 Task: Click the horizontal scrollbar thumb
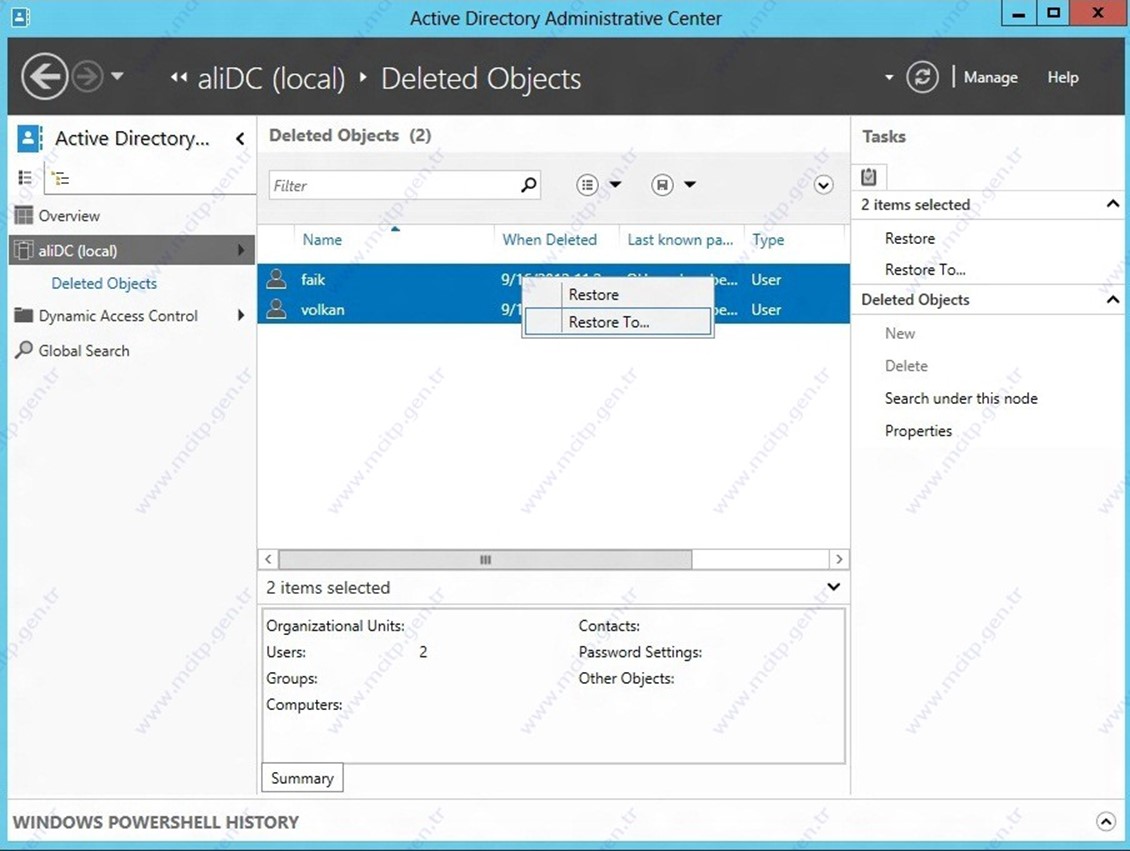485,559
